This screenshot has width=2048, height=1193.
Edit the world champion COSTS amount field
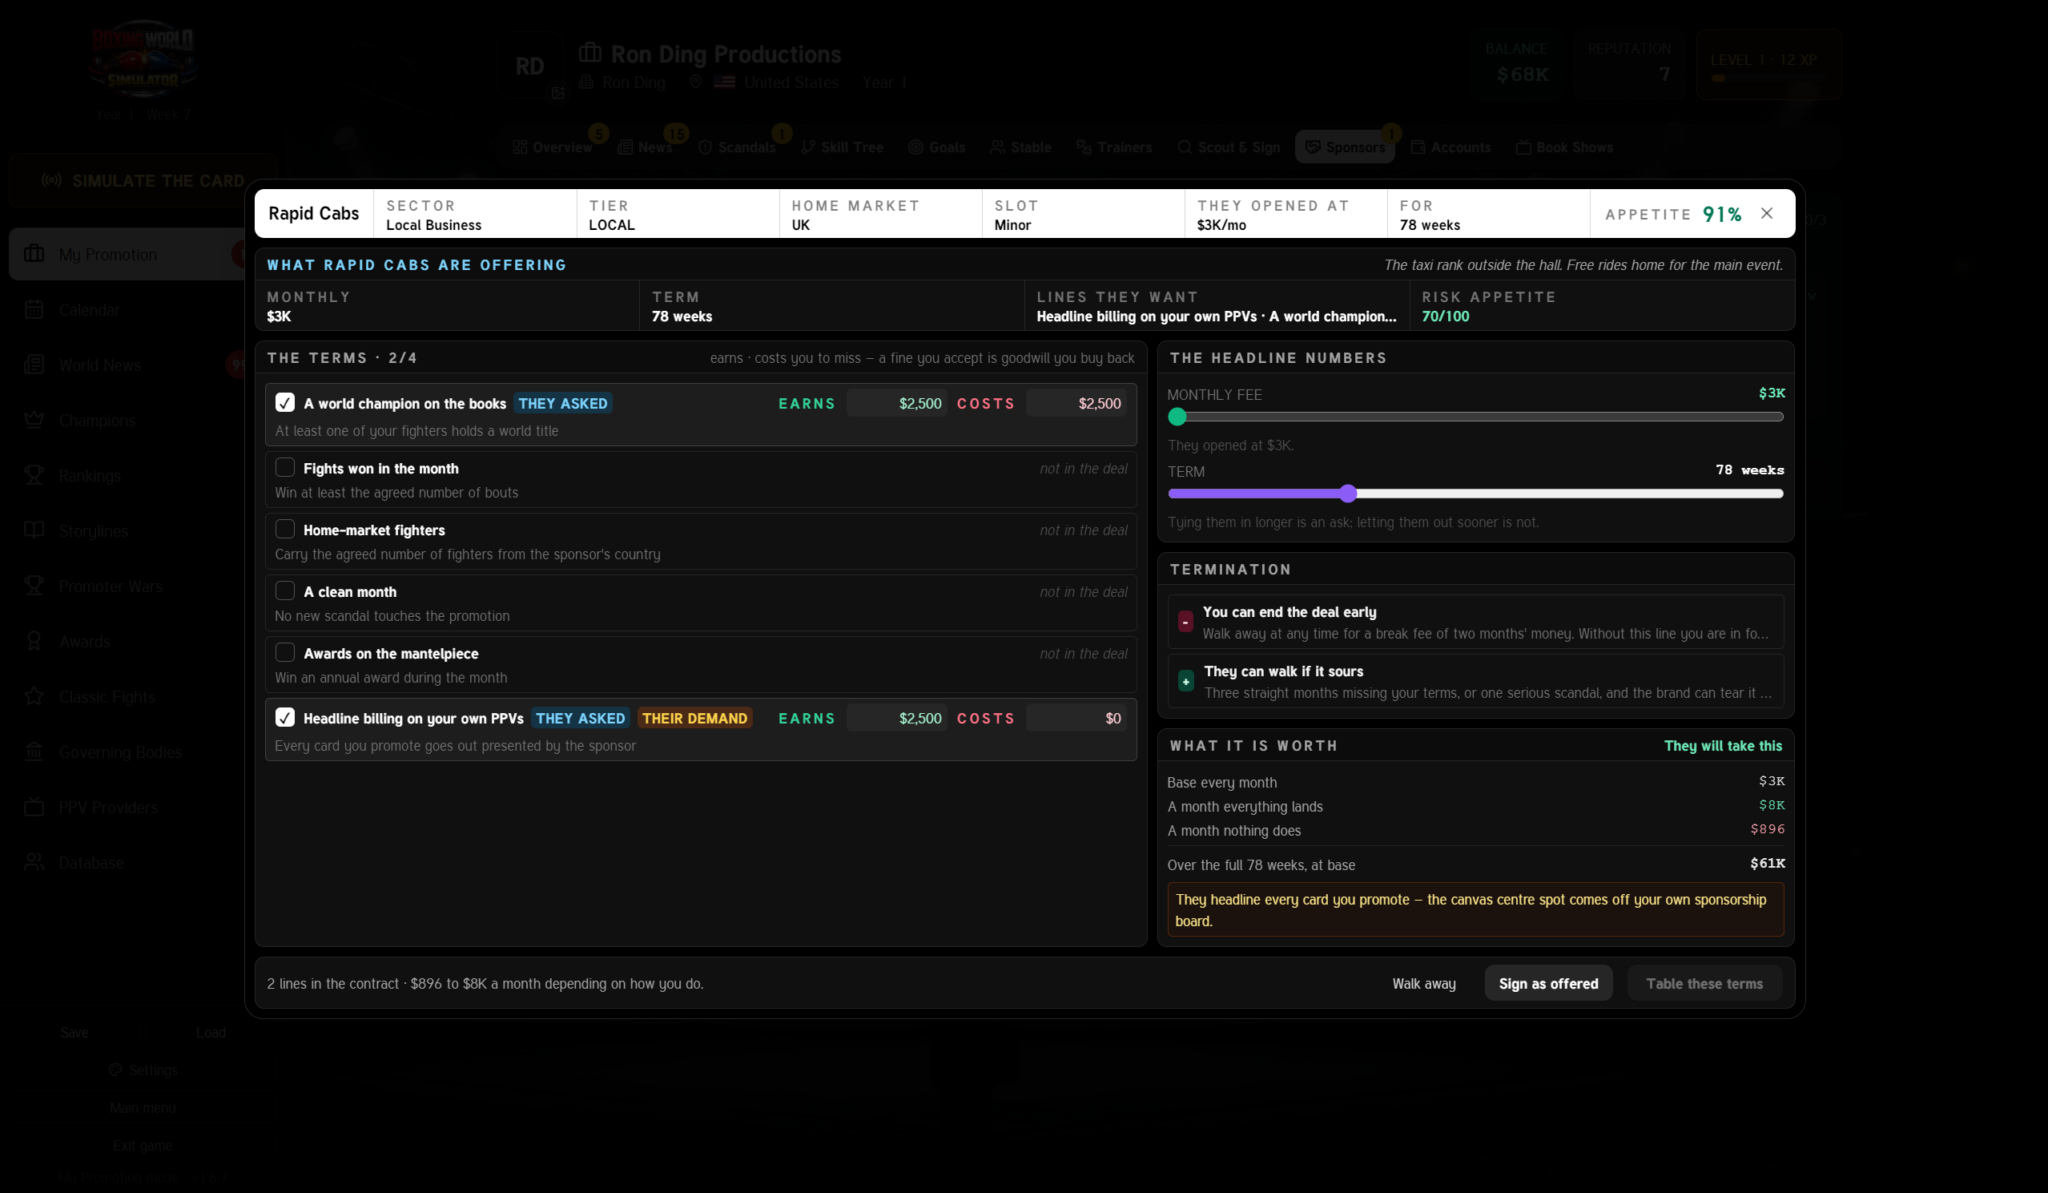(1076, 403)
